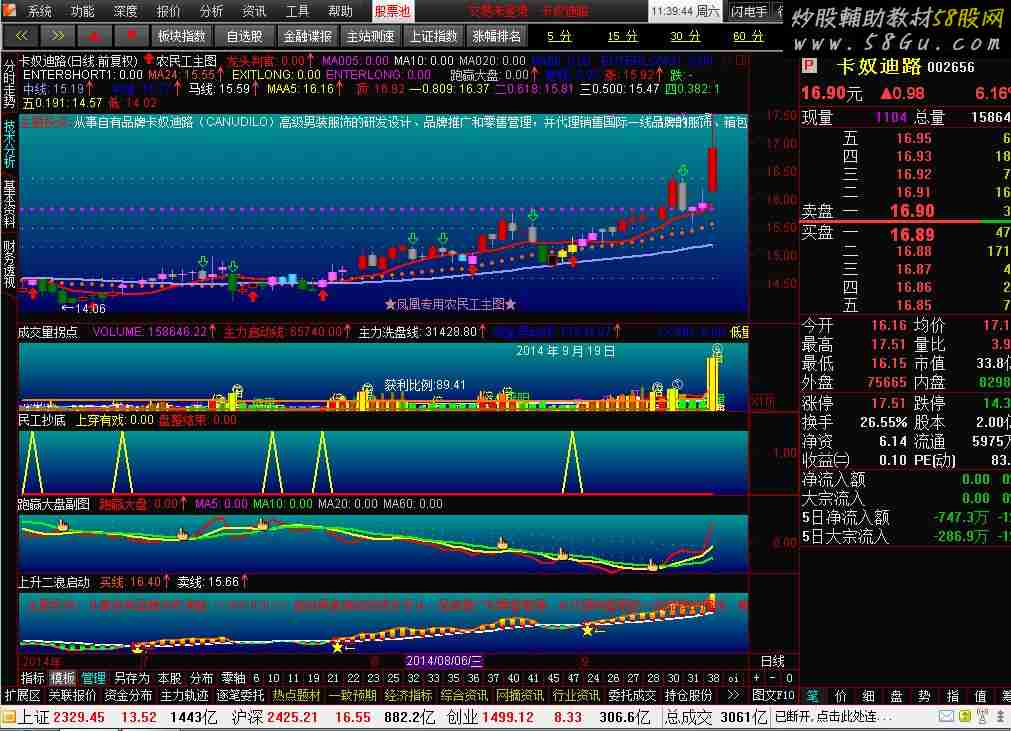Click the 管理 button in bottom bar
This screenshot has height=731, width=1011.
tap(93, 678)
